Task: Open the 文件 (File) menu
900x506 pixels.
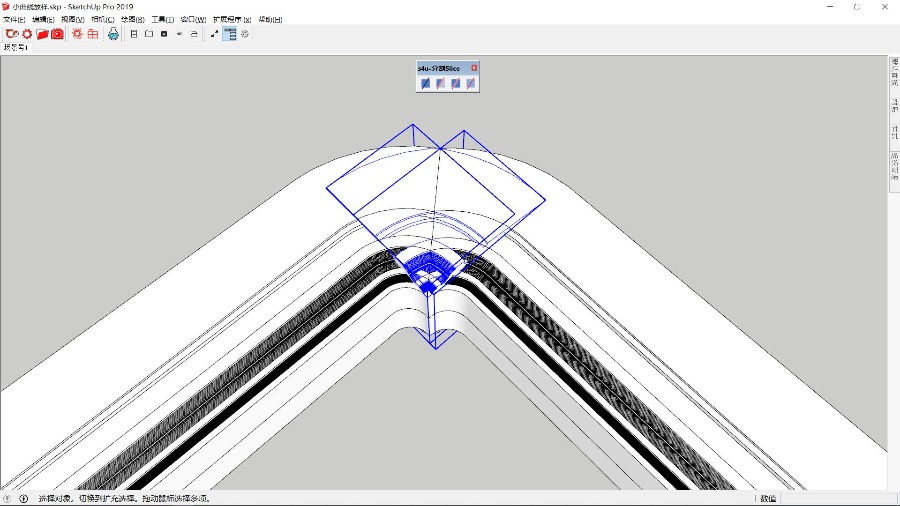Action: [14, 20]
